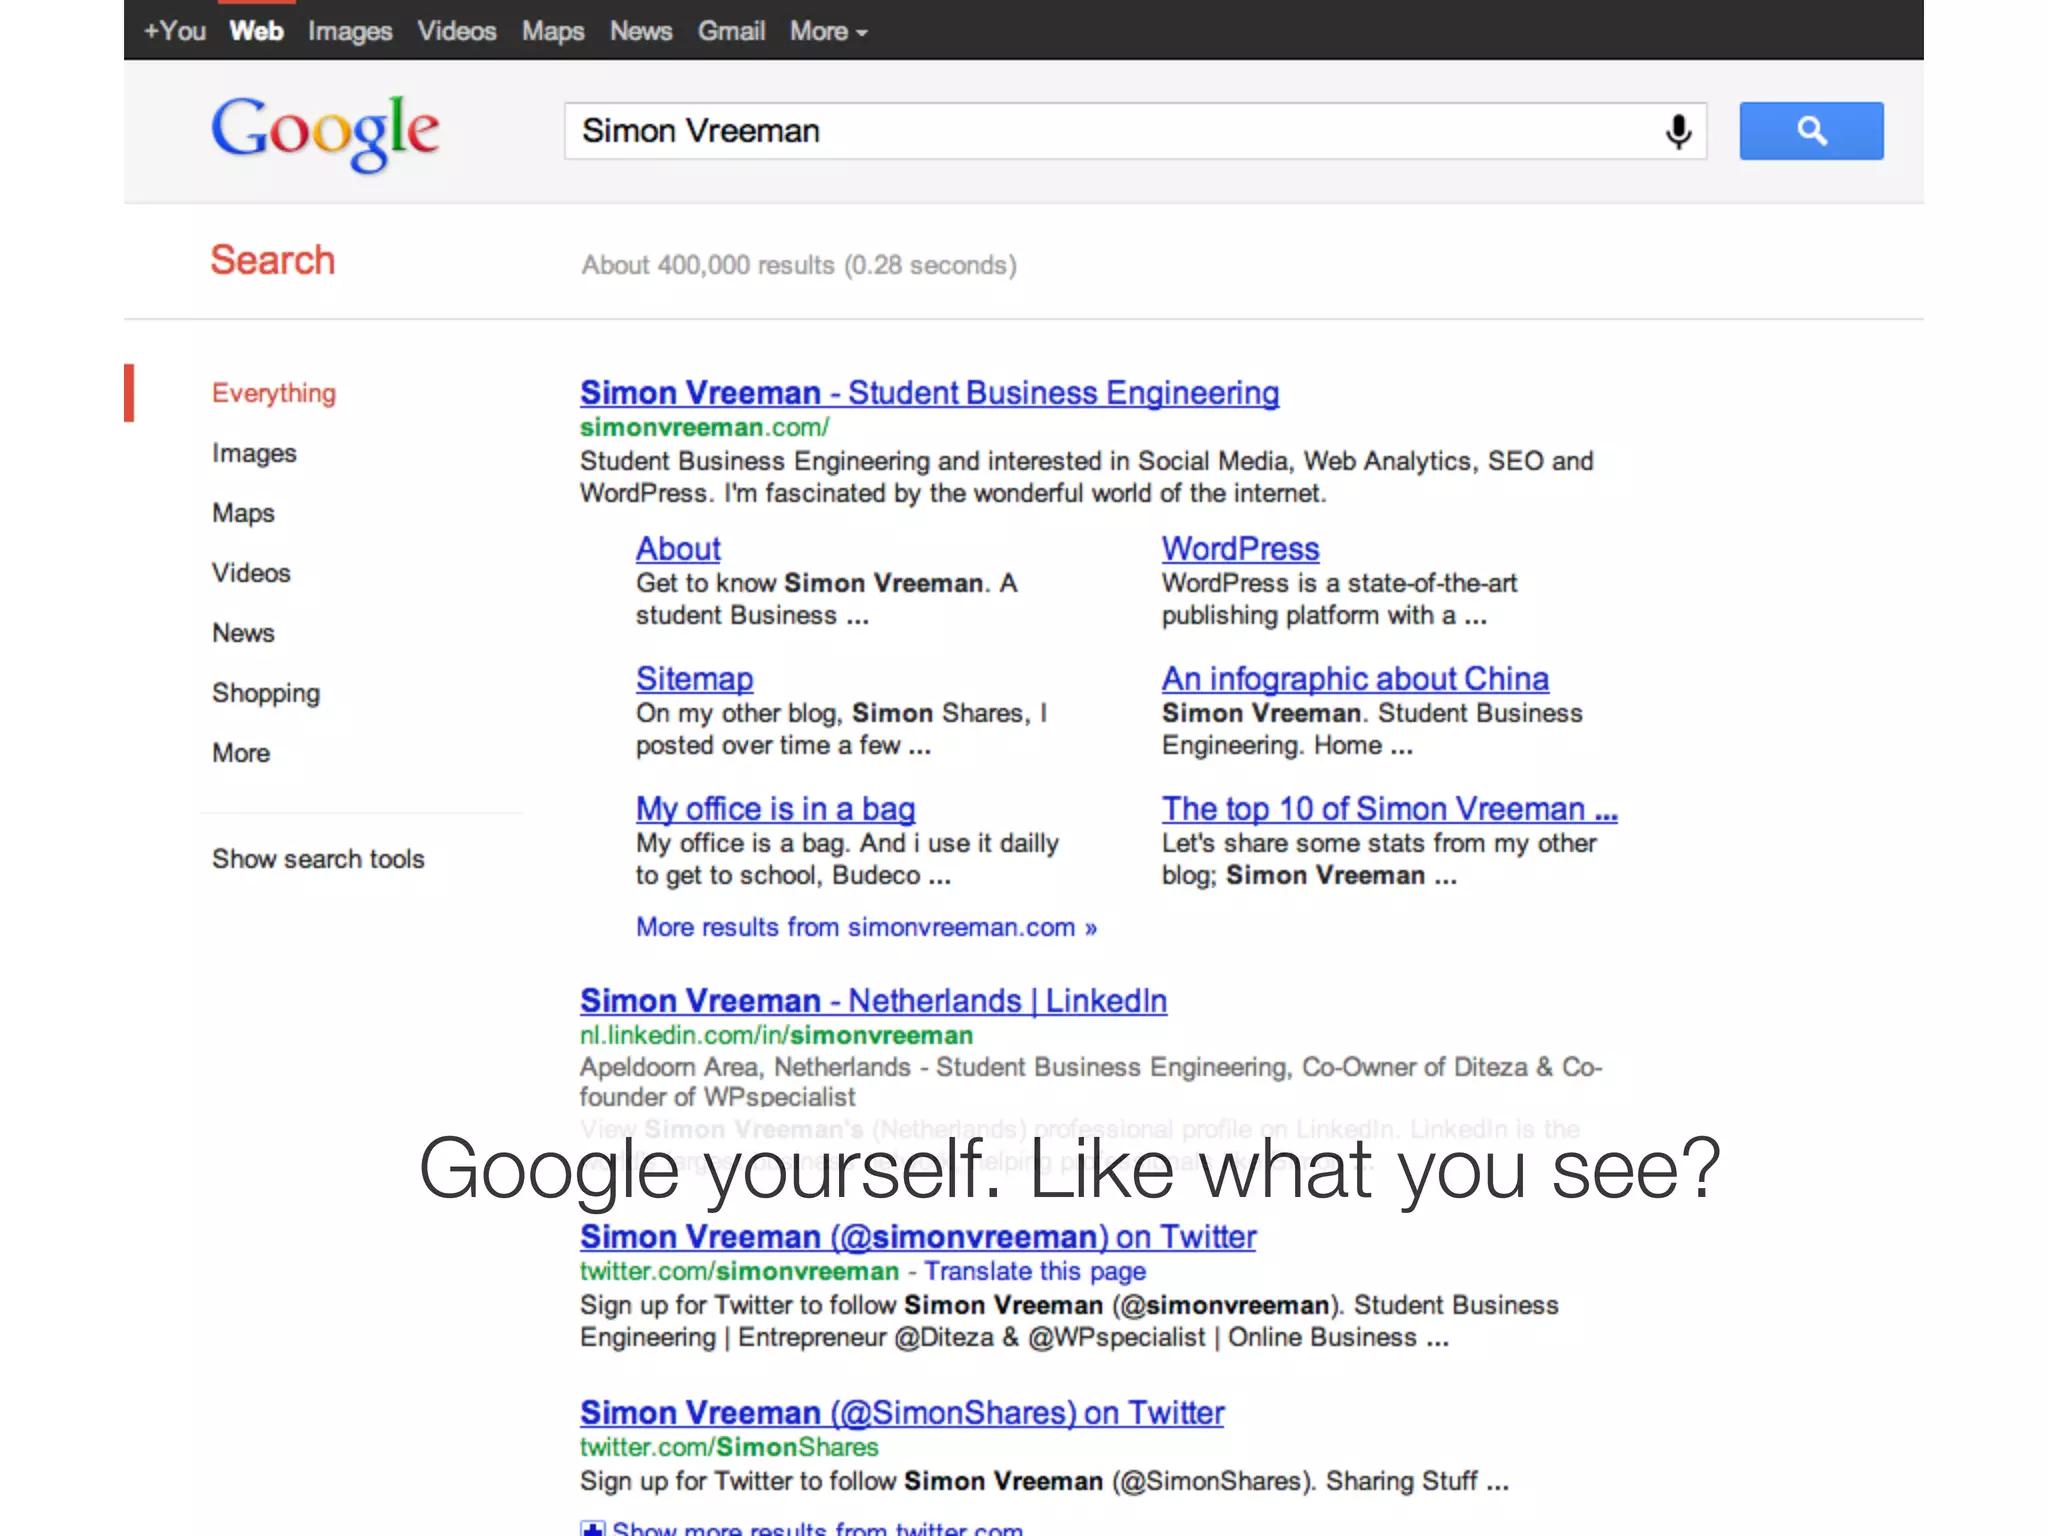2048x1536 pixels.
Task: Open Simon Vreeman Student Business Engineering result
Action: 929,393
